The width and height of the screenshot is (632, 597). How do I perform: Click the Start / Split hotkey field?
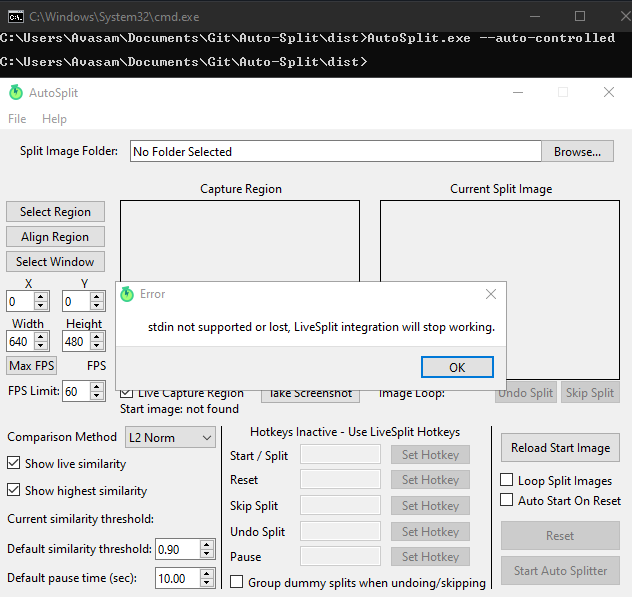341,455
